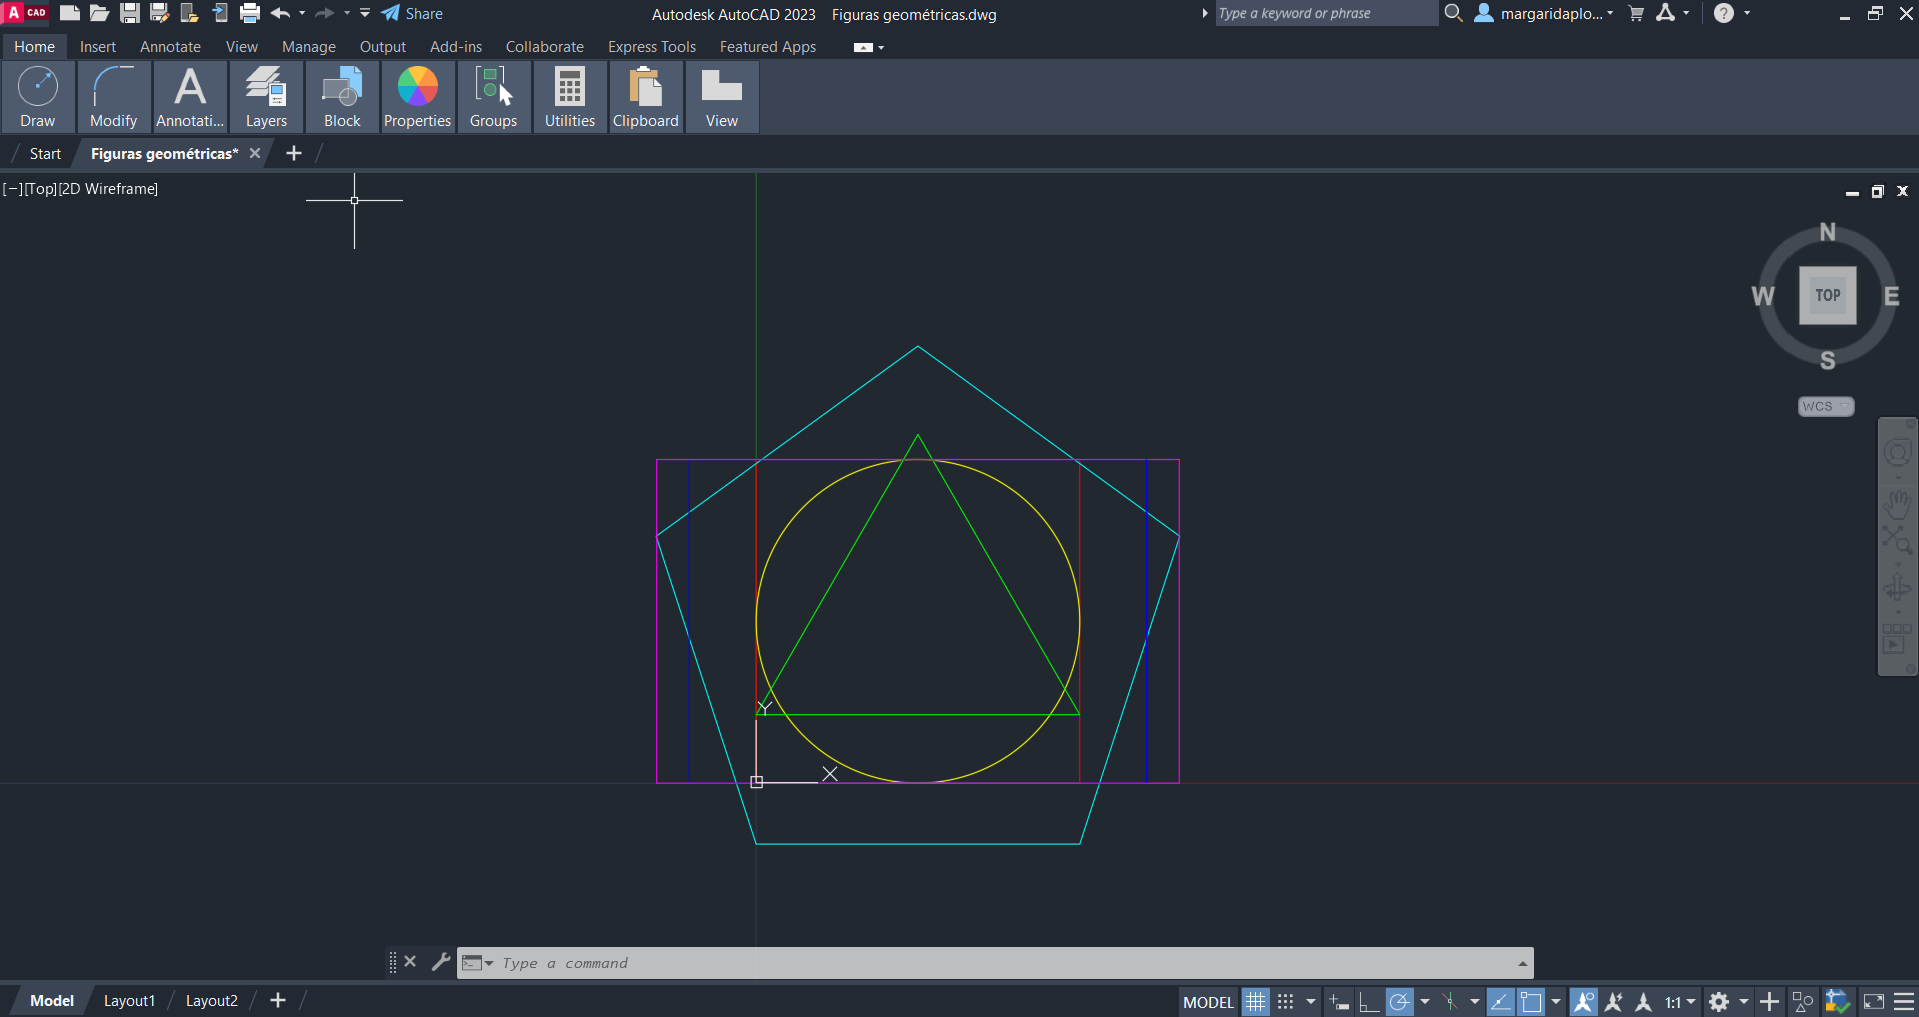This screenshot has height=1017, width=1919.
Task: Open the WCS coordinate system dropdown
Action: coord(1825,406)
